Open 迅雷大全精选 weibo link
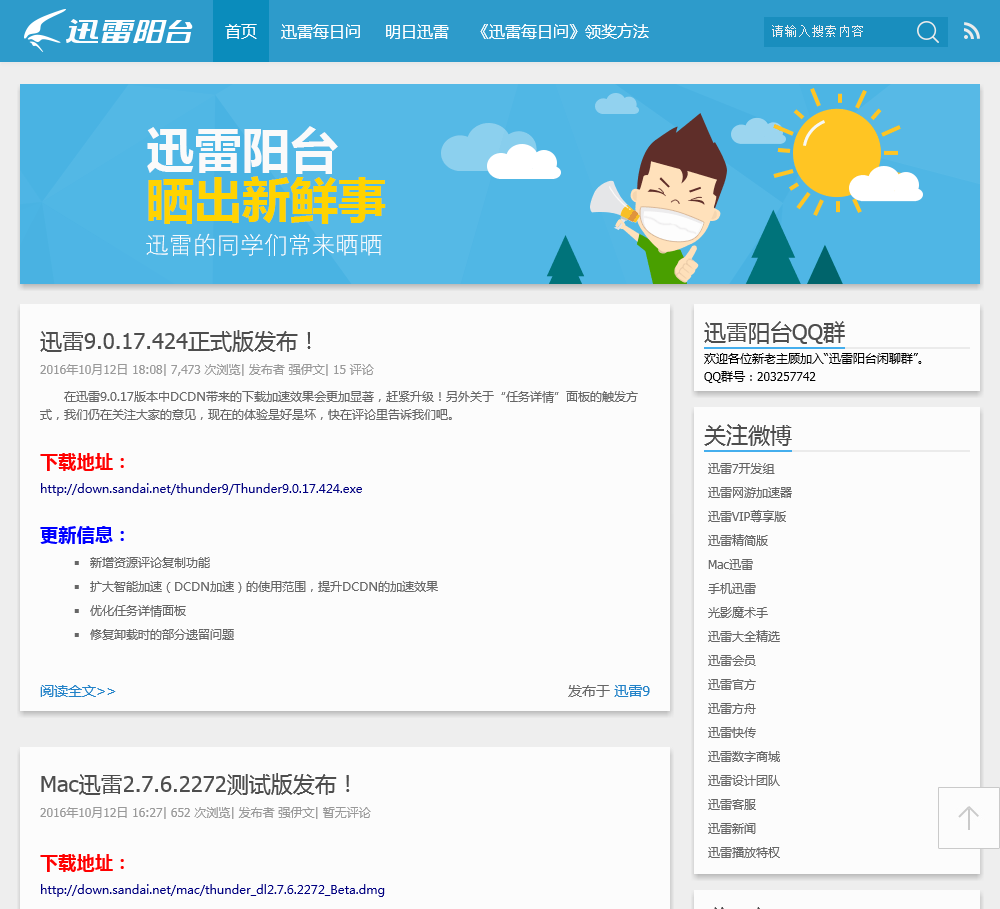The image size is (1000, 909). (x=744, y=637)
